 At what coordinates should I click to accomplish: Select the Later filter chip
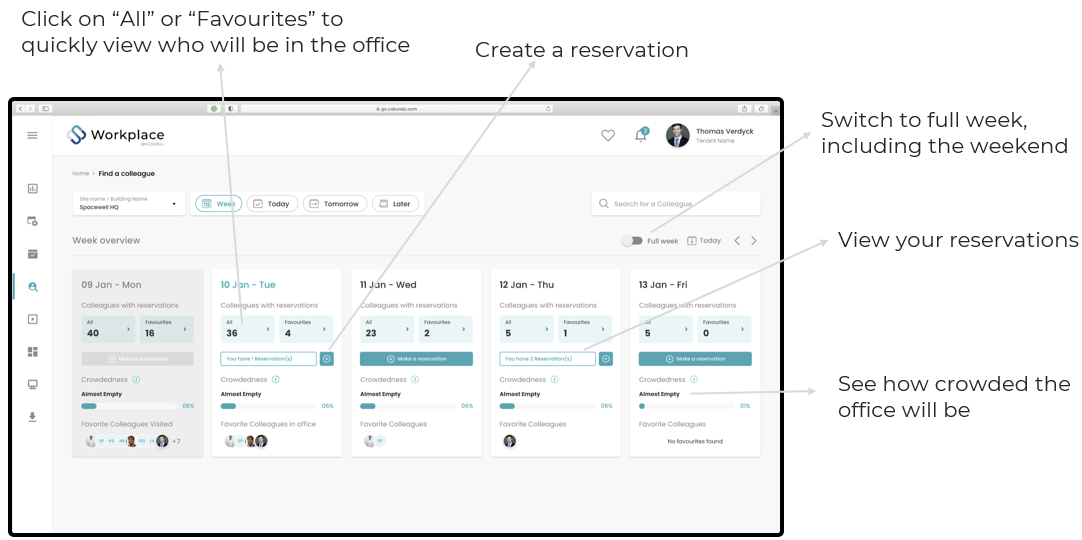point(395,203)
